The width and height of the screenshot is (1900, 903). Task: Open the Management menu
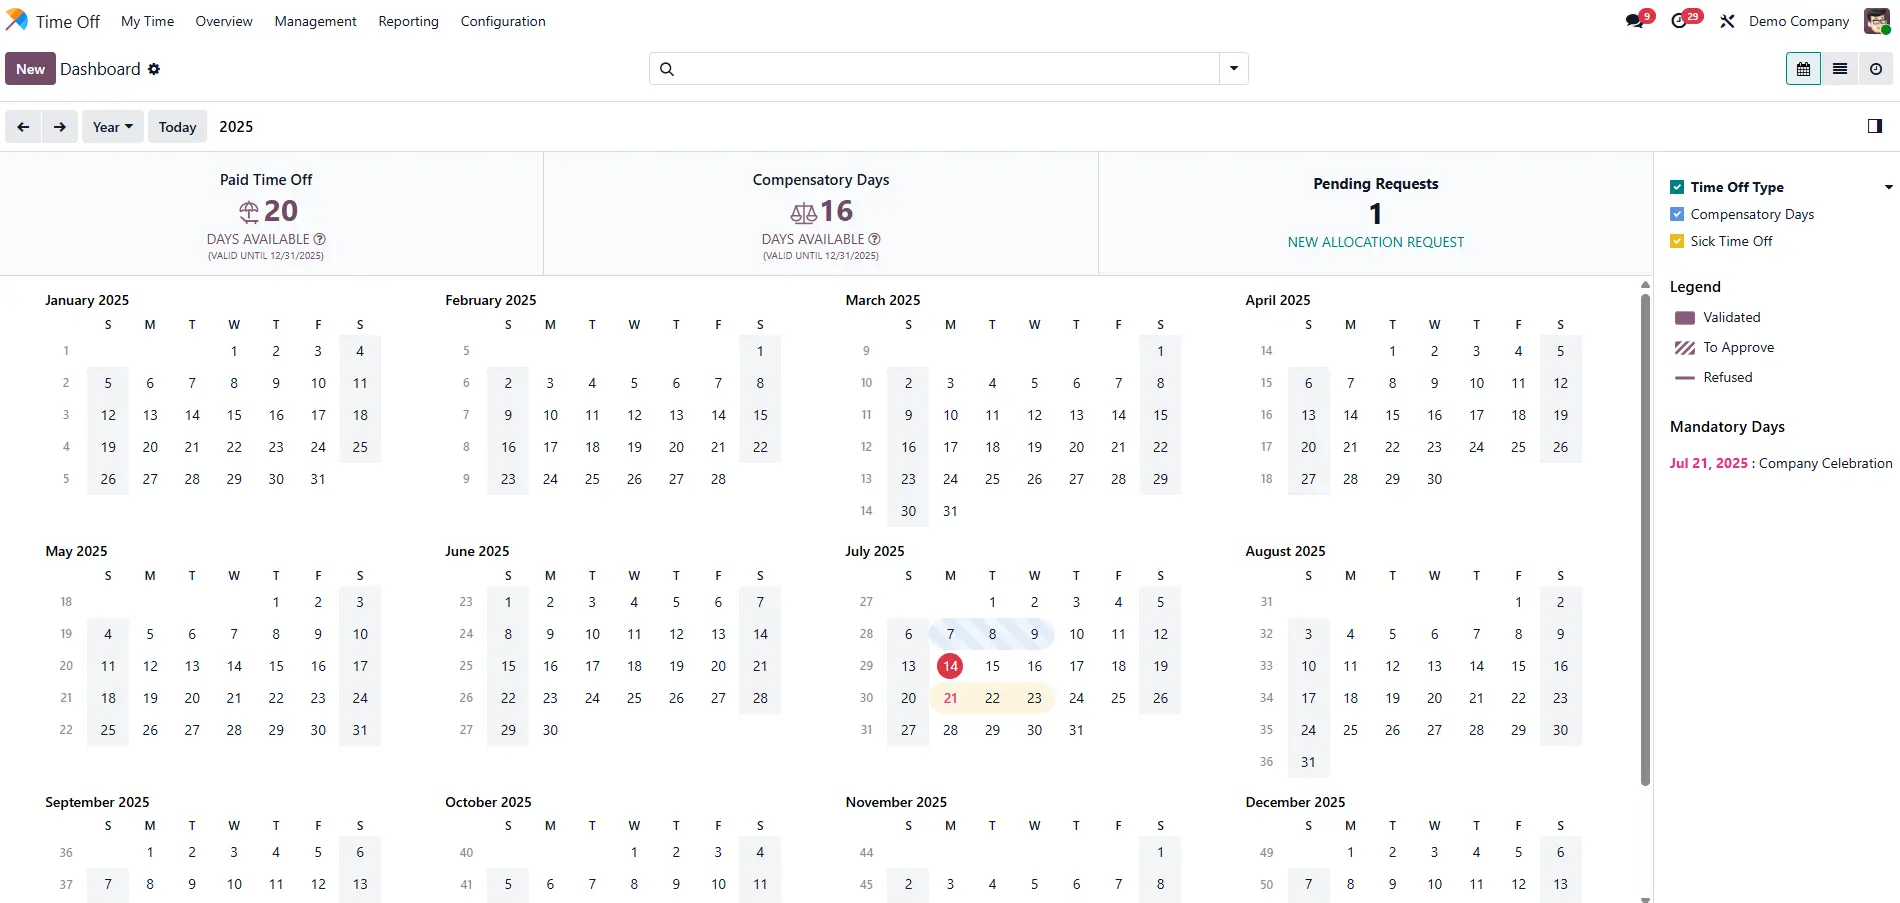point(315,21)
